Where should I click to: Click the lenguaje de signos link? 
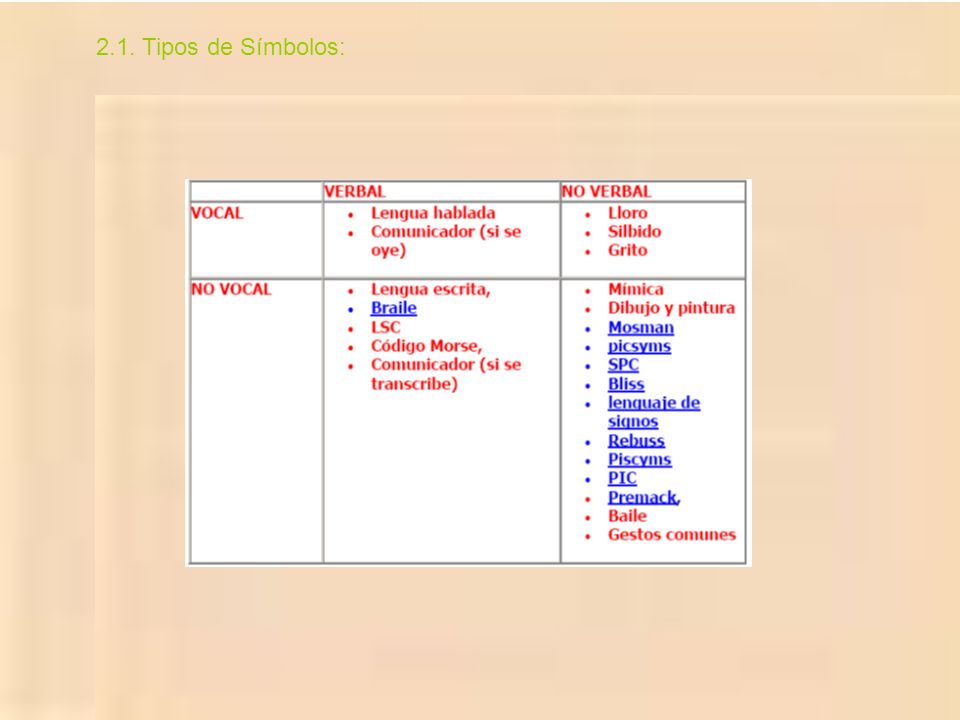point(654,412)
